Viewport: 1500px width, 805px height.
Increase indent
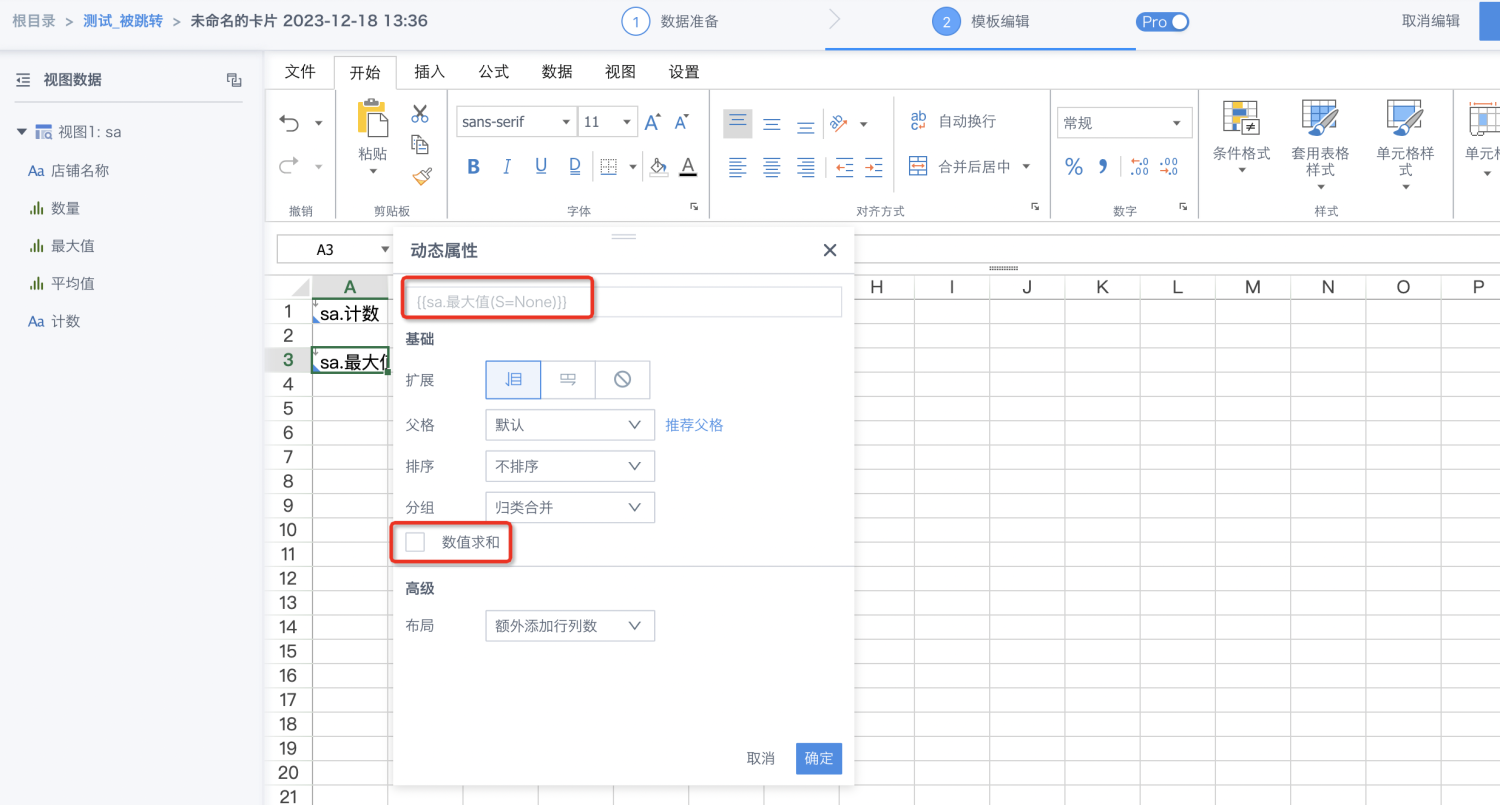874,167
